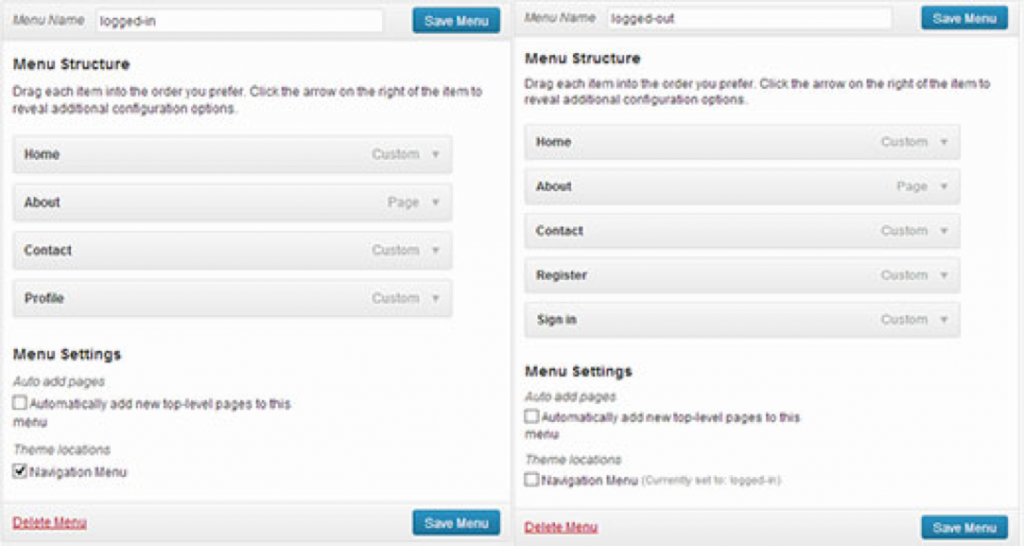Expand Sign in item arrow in logged-out menu

point(944,319)
